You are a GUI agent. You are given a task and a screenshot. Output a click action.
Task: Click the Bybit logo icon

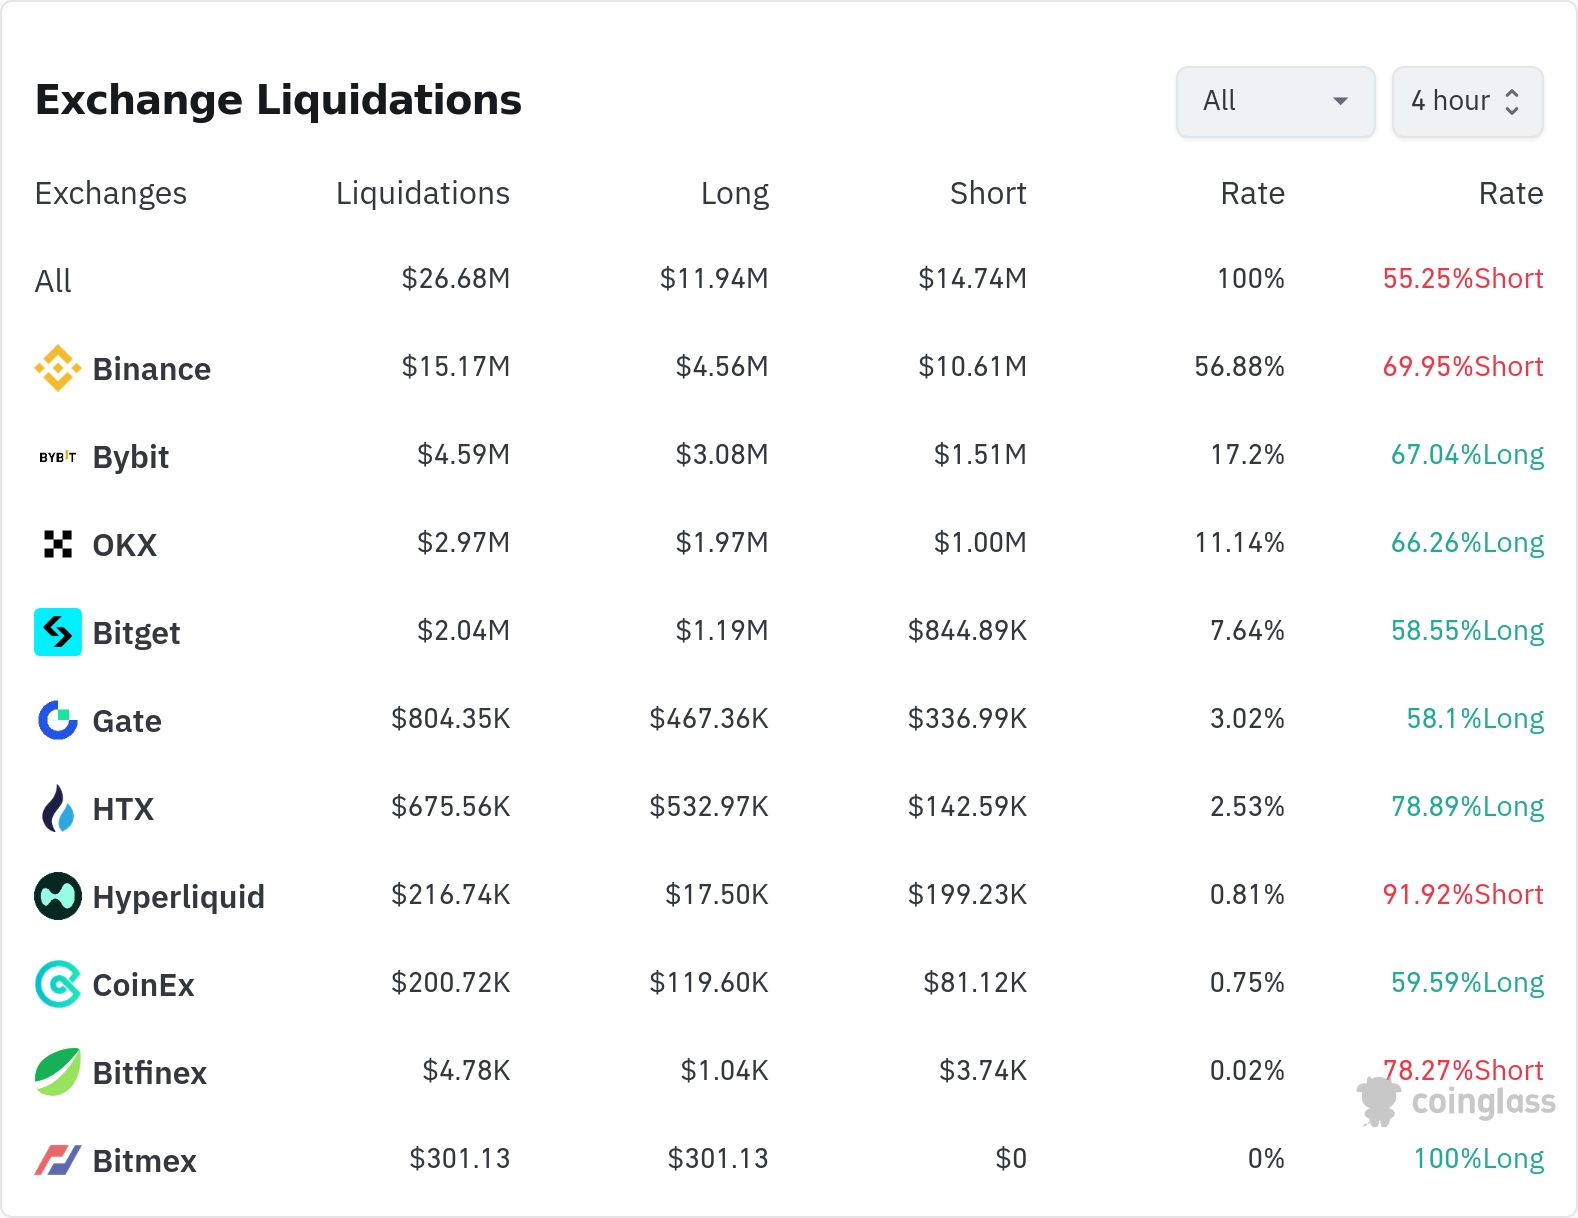coord(58,457)
